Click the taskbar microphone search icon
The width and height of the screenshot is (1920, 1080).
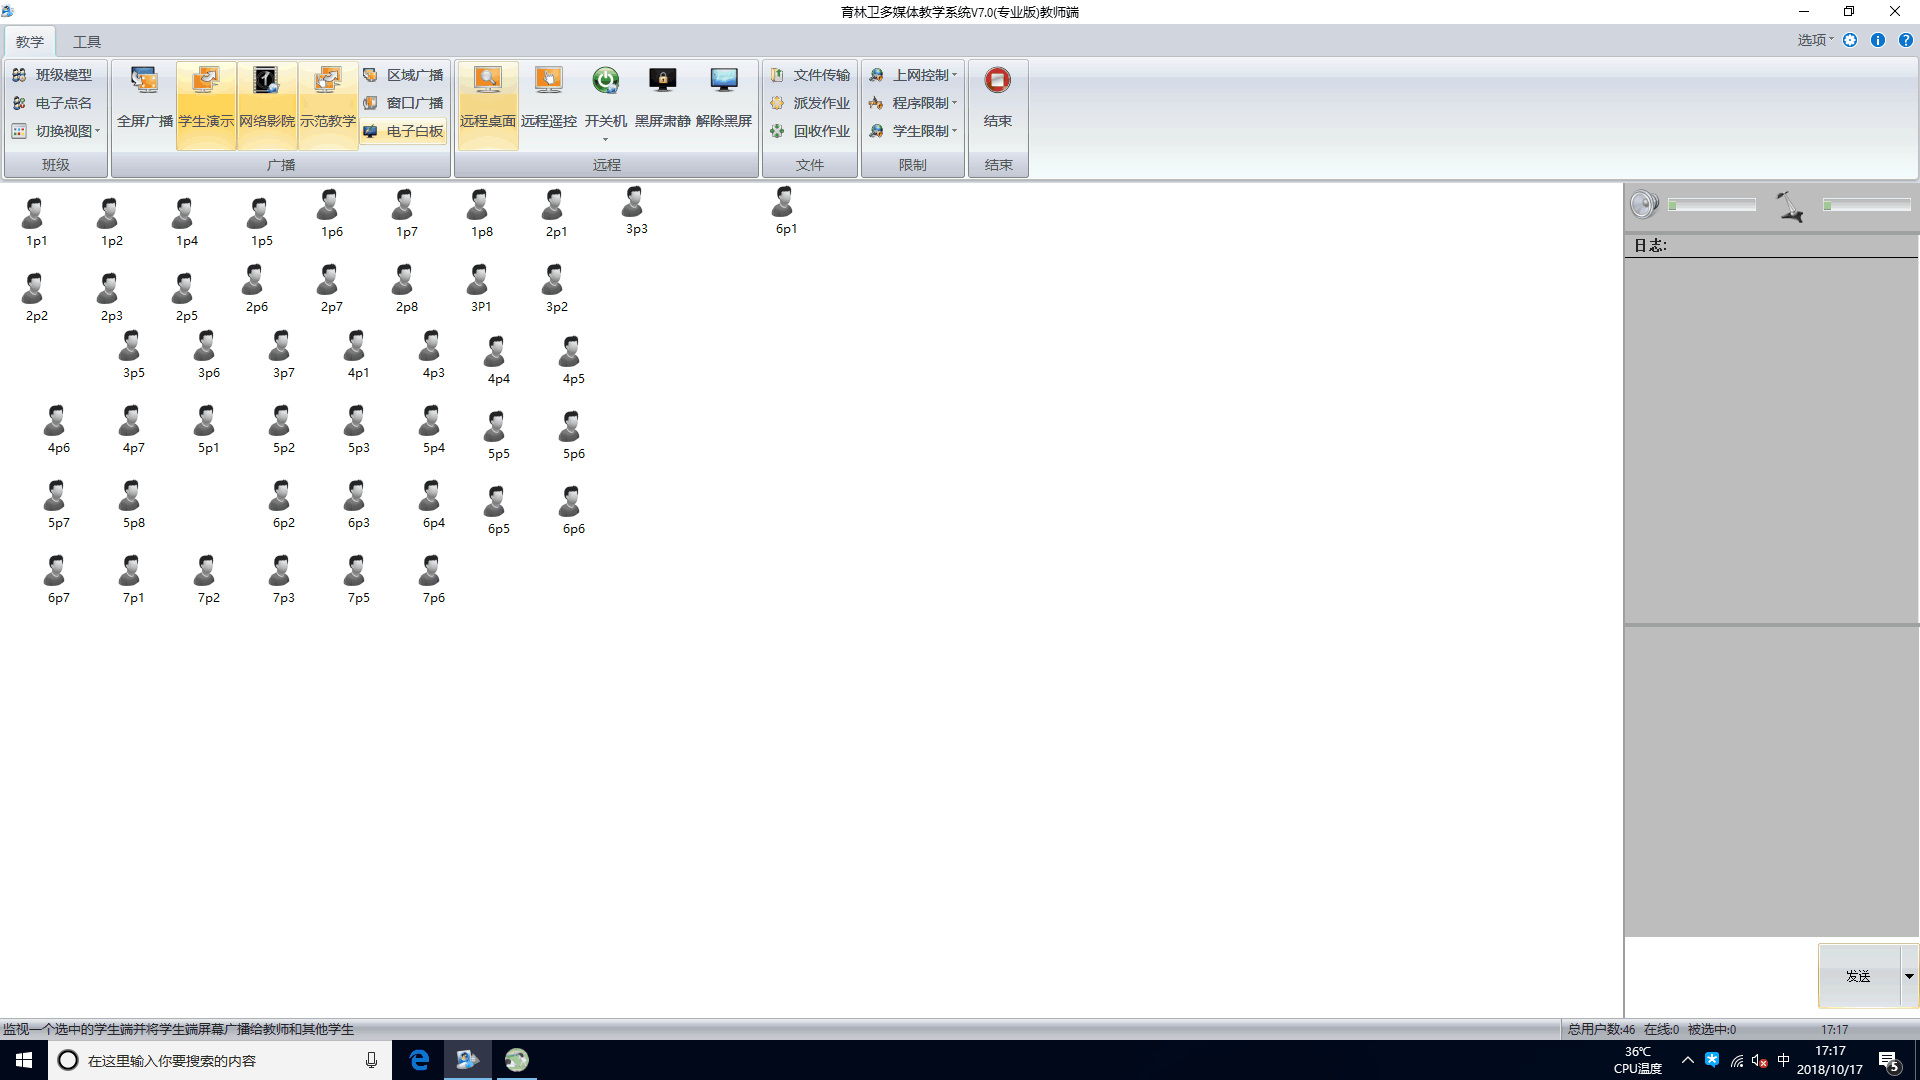[372, 1060]
